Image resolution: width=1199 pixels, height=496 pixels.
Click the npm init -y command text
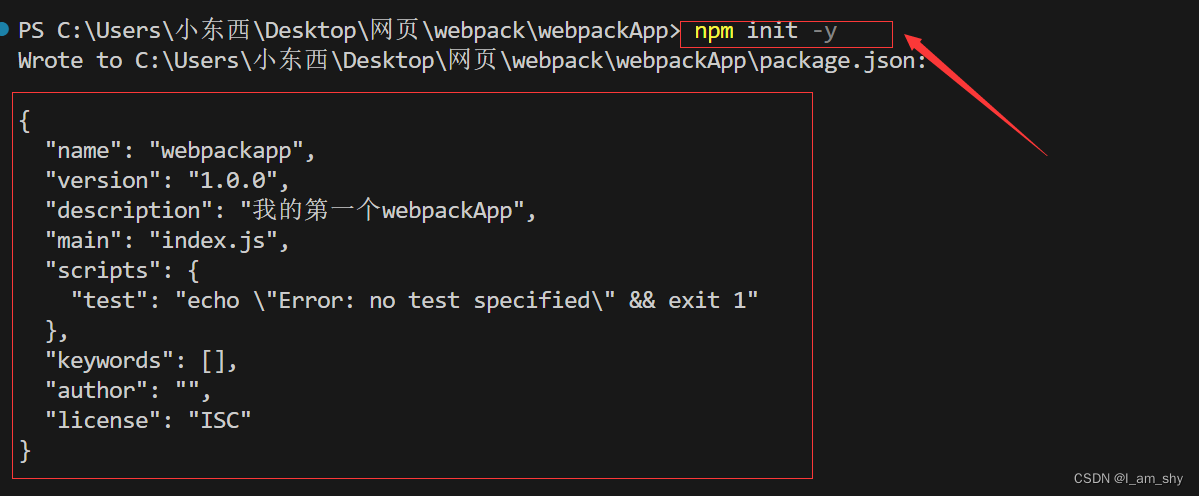click(x=765, y=32)
